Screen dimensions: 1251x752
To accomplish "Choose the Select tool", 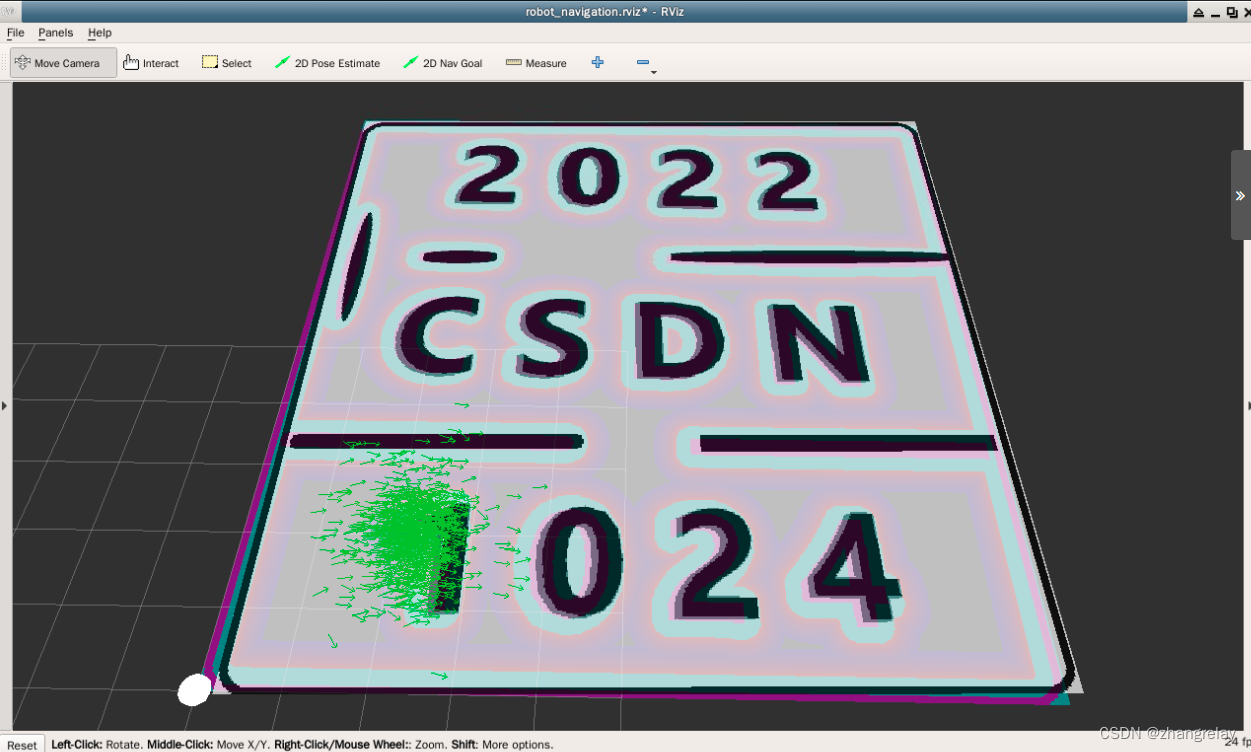I will [227, 63].
